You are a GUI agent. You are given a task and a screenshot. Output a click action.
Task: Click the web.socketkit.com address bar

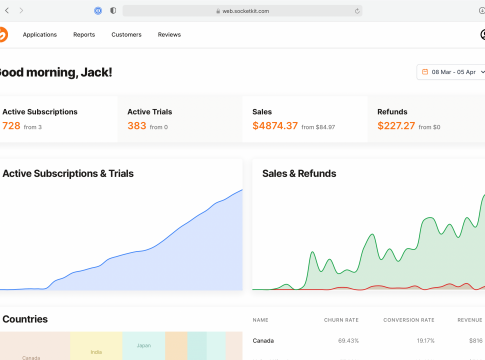click(242, 11)
